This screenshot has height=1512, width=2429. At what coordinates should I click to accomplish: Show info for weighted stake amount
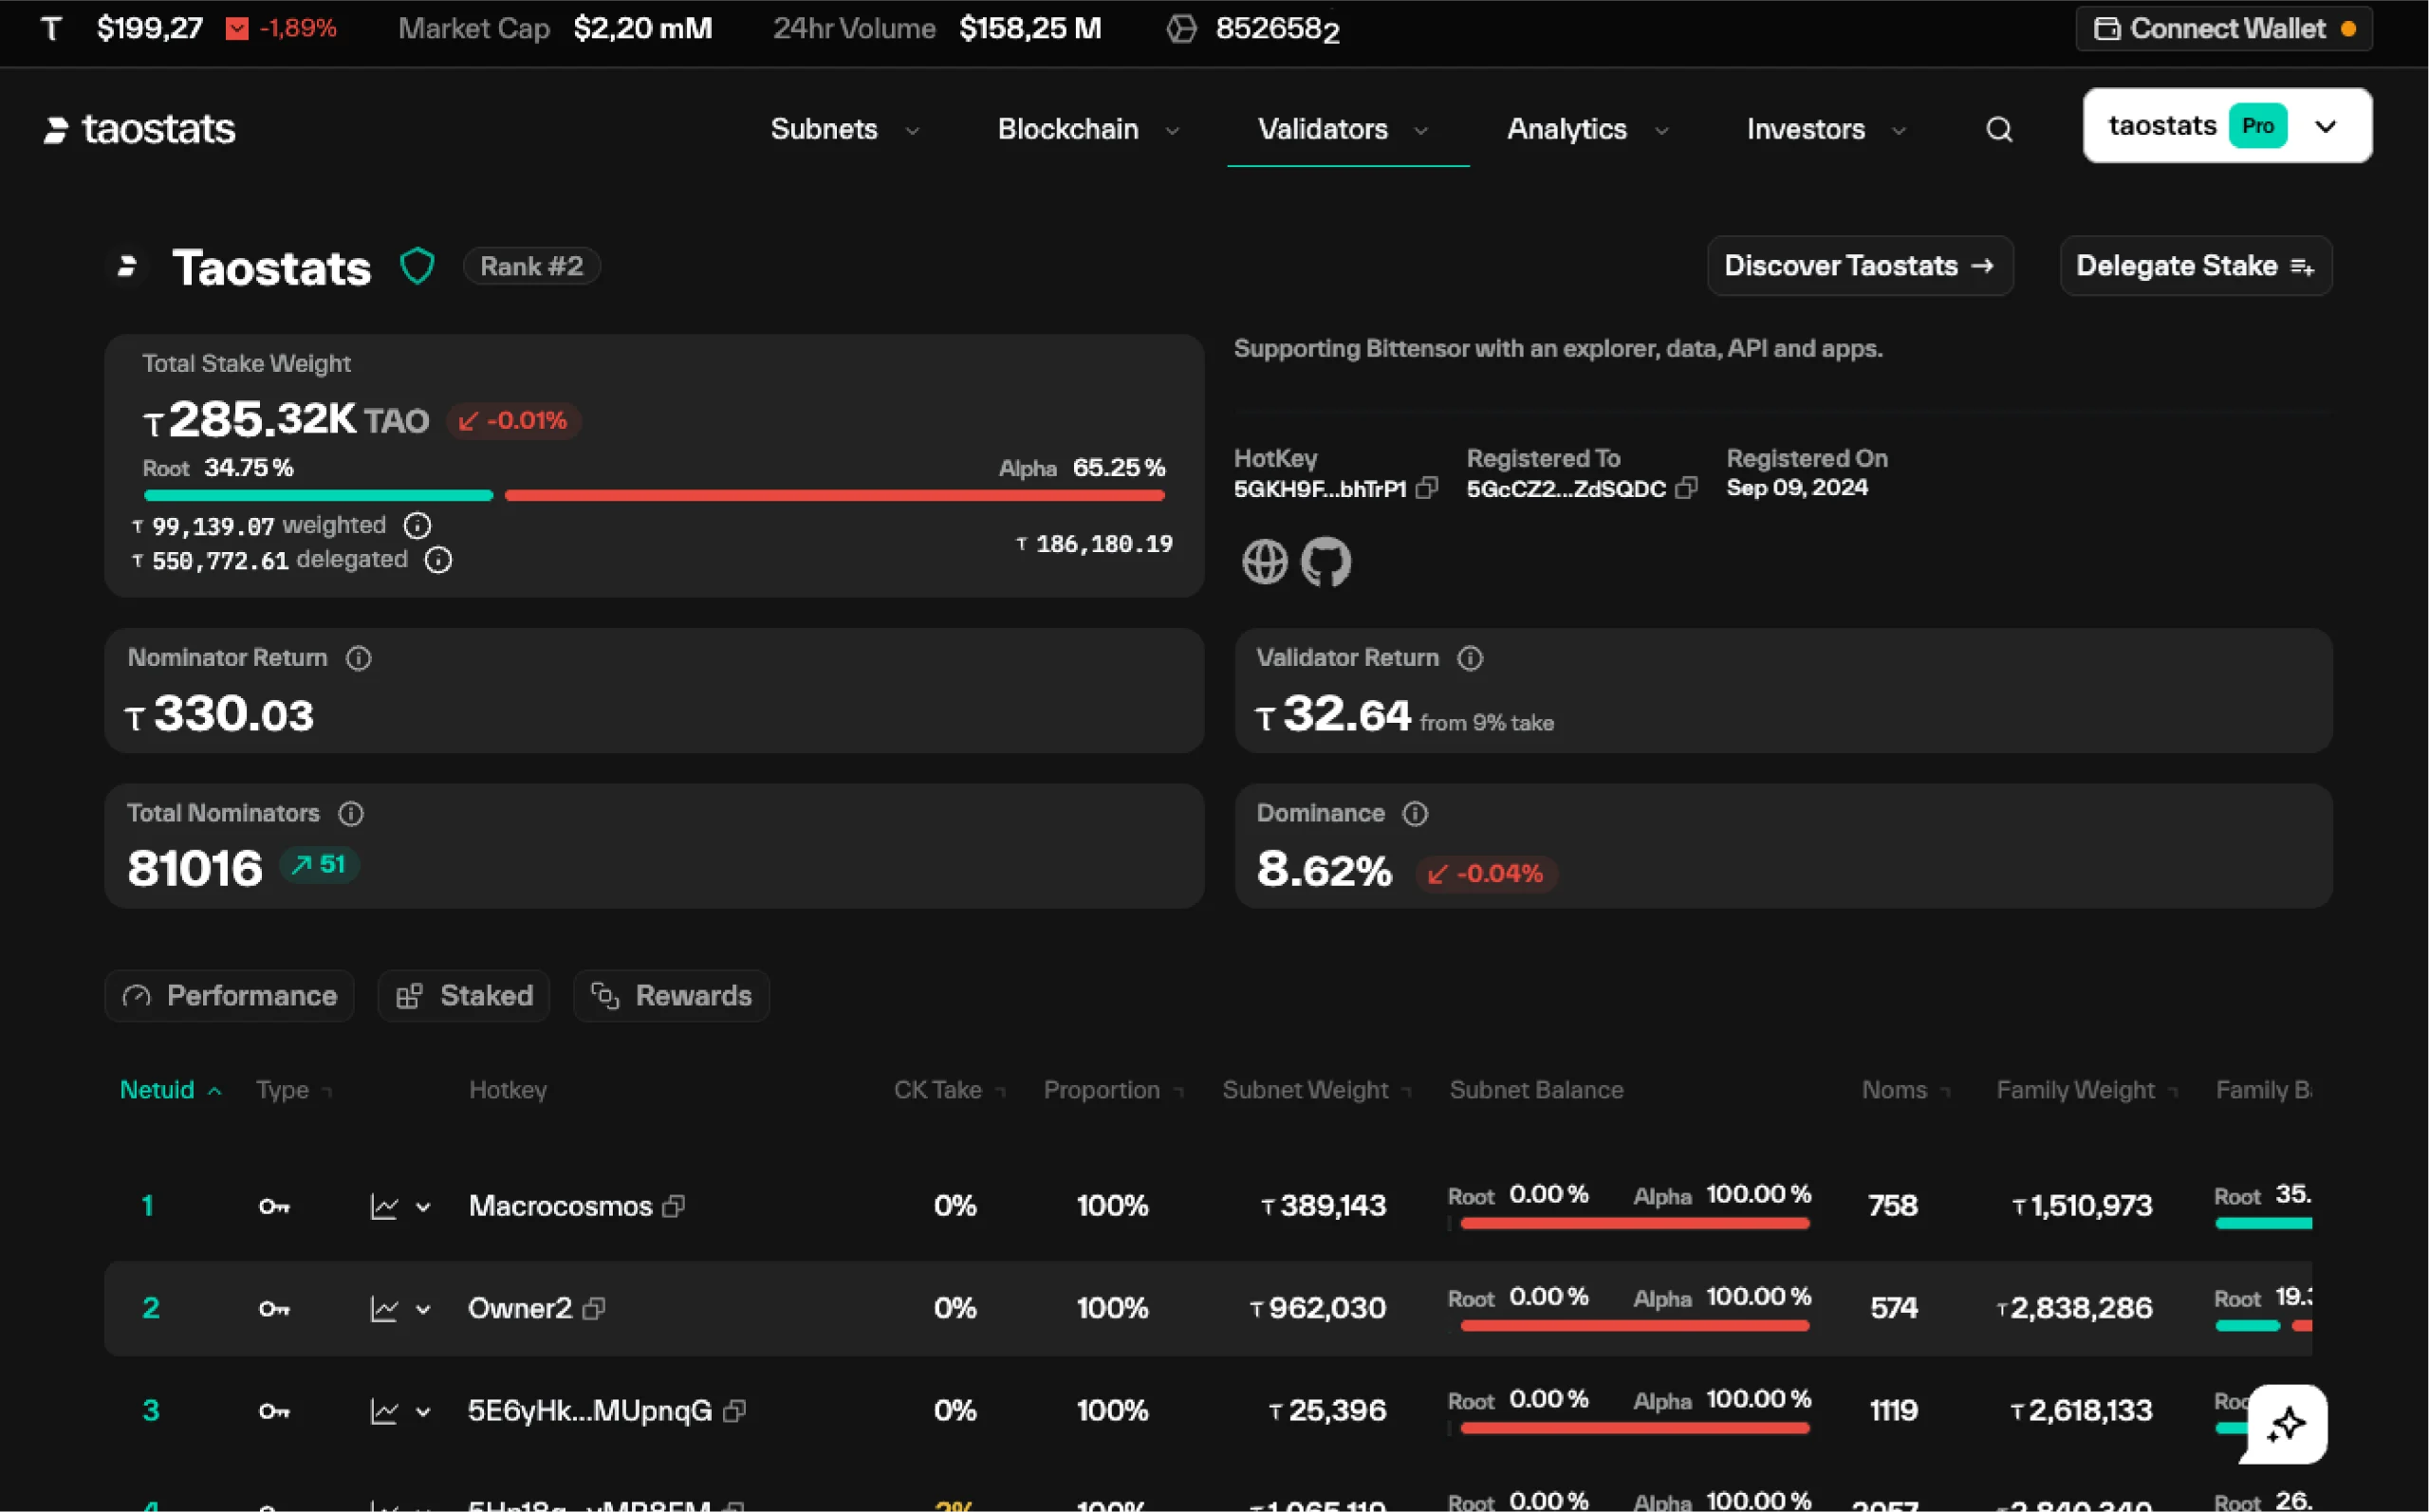(417, 525)
